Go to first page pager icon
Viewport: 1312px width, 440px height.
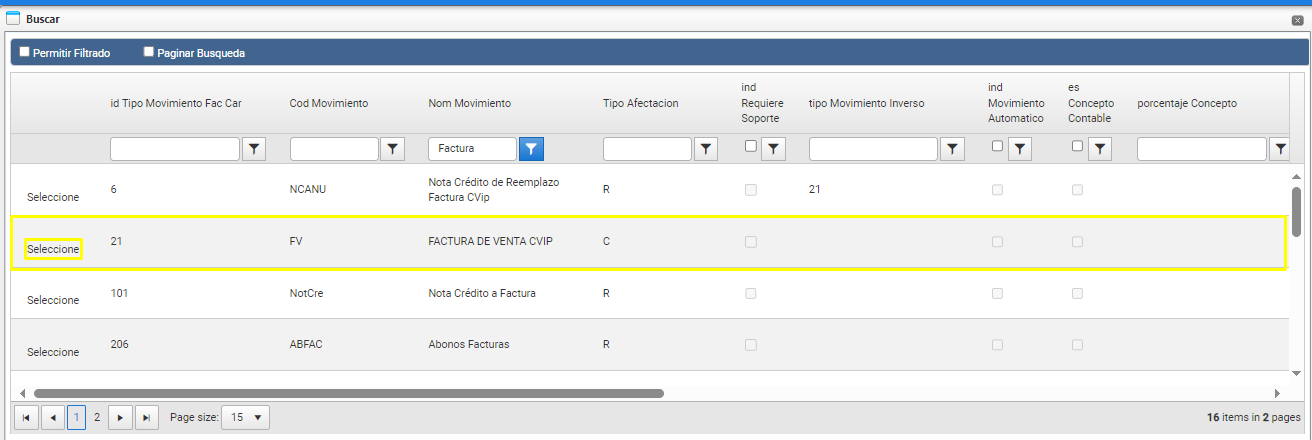(27, 417)
